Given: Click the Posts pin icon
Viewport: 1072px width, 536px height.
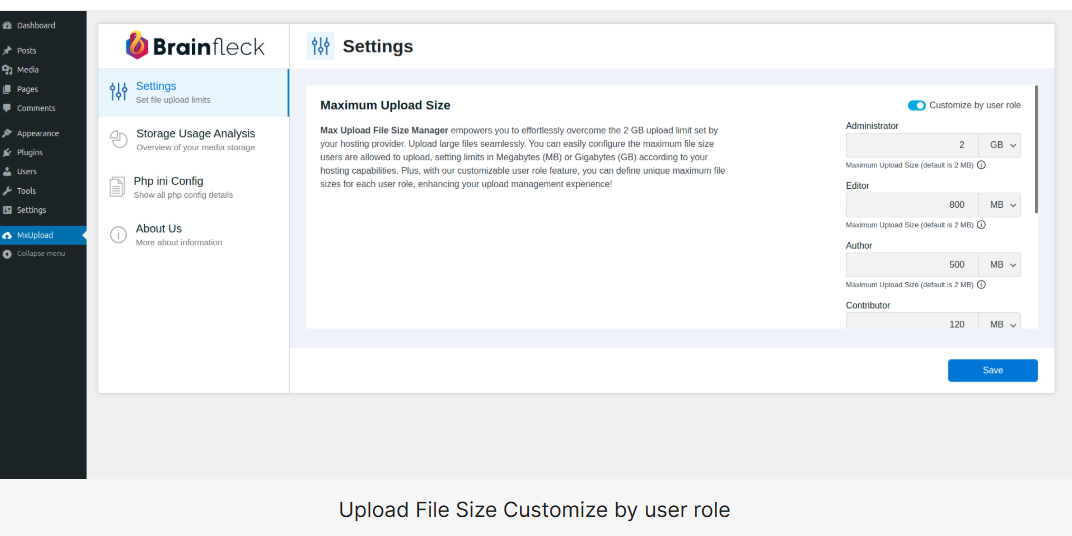Looking at the screenshot, I should click(7, 51).
